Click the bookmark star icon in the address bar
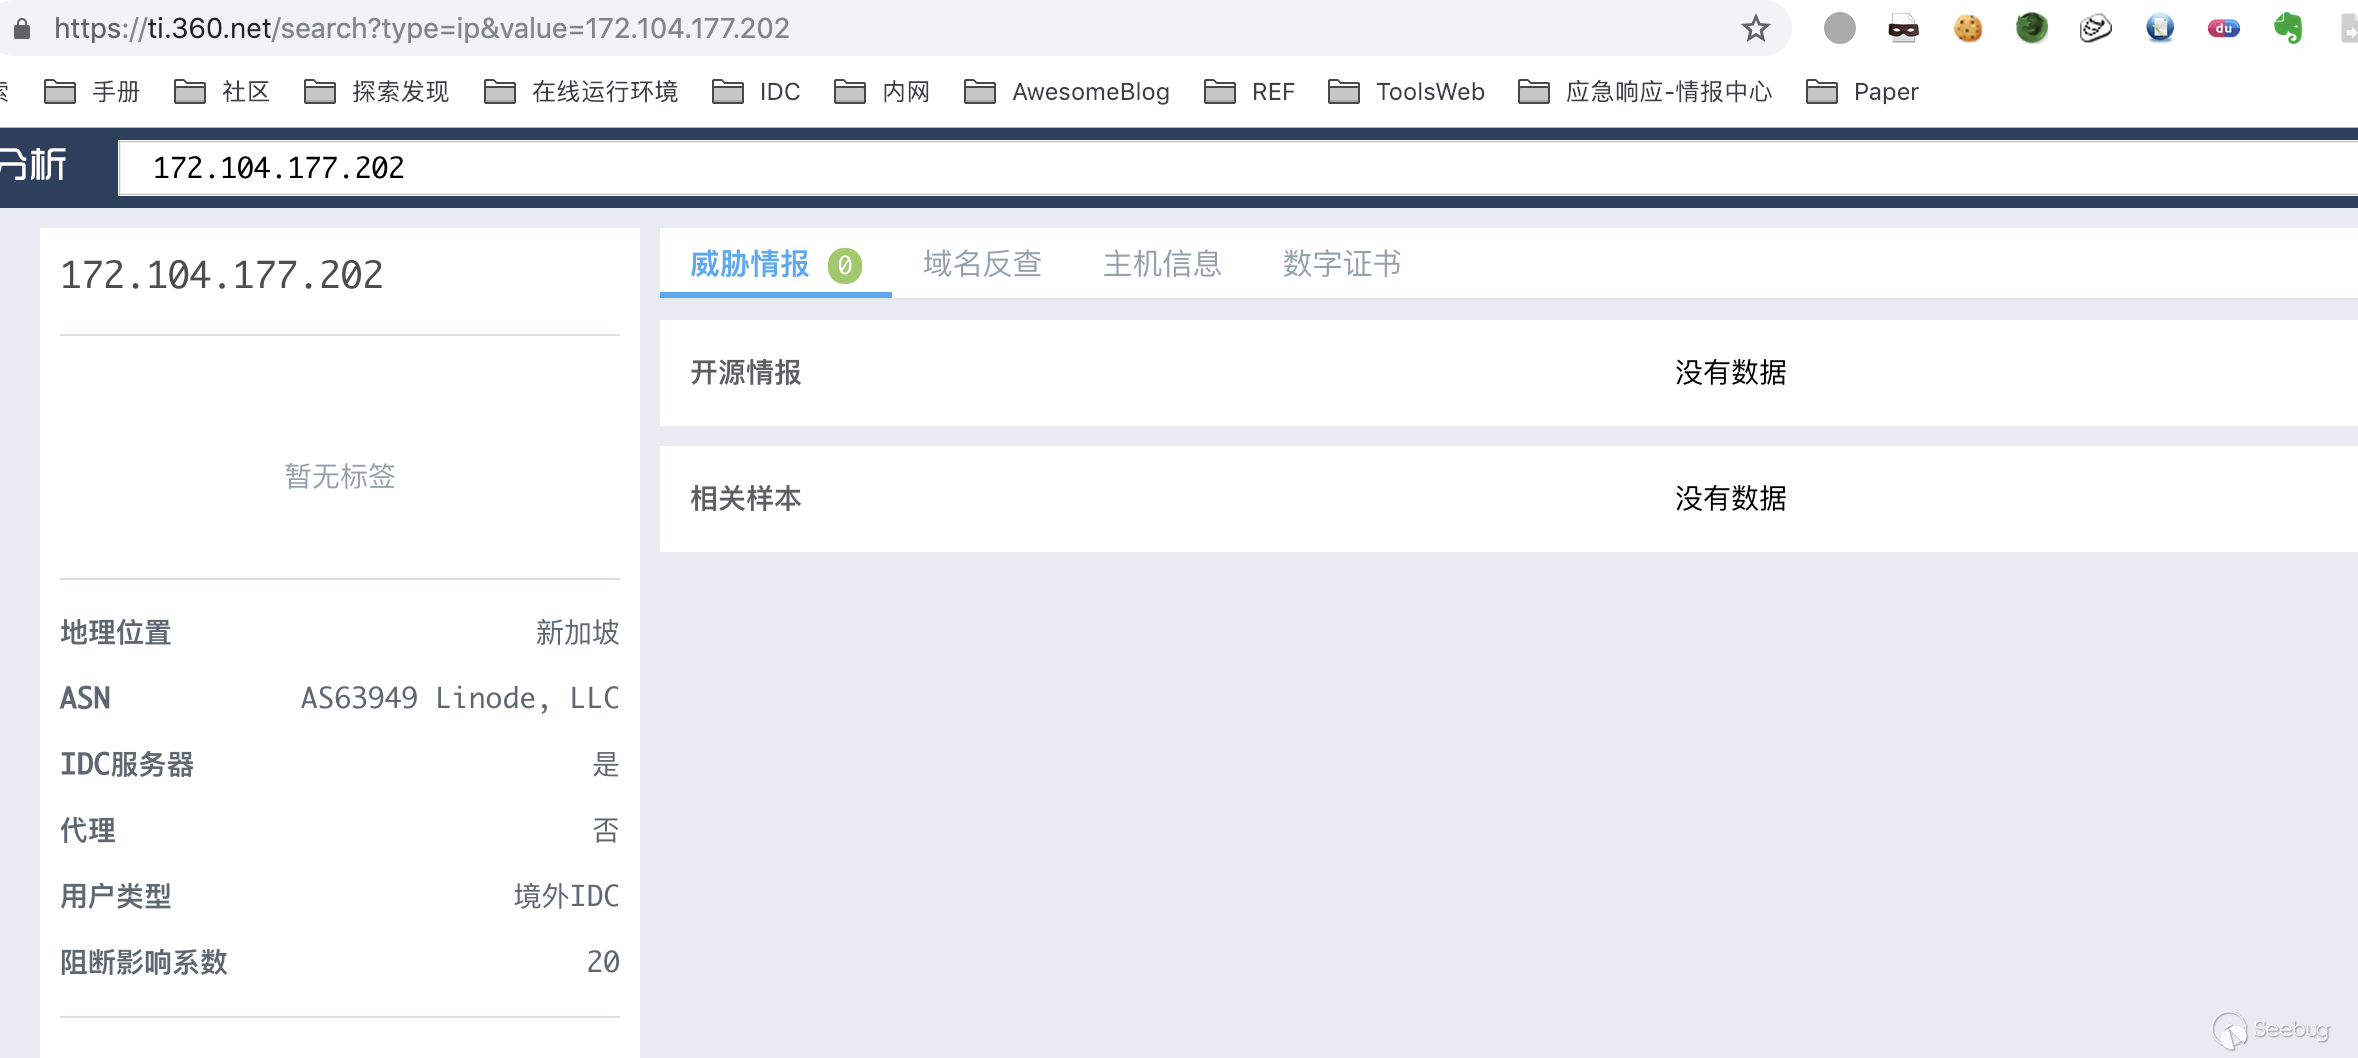2358x1058 pixels. (x=1755, y=29)
